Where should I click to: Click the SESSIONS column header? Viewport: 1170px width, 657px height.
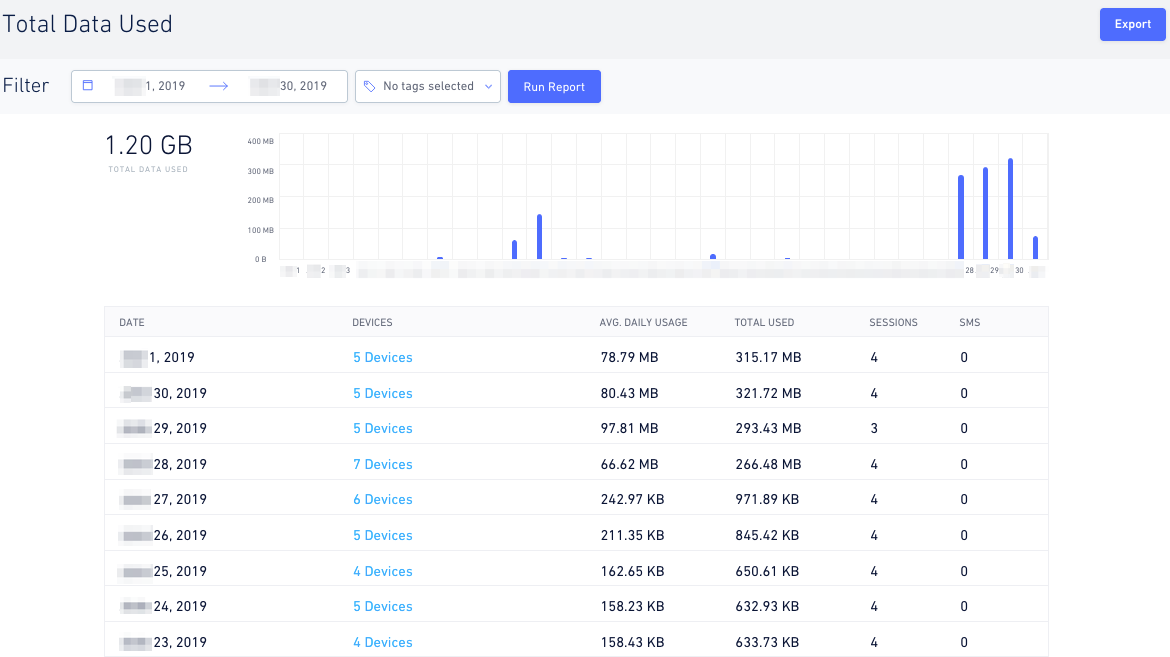click(x=893, y=323)
